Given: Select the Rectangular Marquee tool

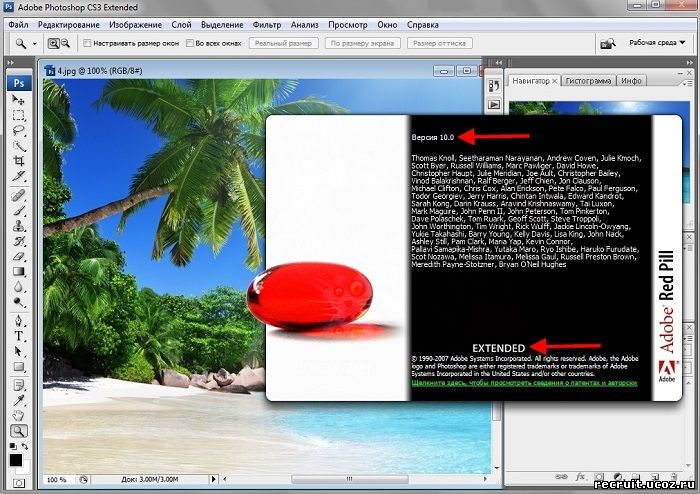Looking at the screenshot, I should tap(18, 116).
